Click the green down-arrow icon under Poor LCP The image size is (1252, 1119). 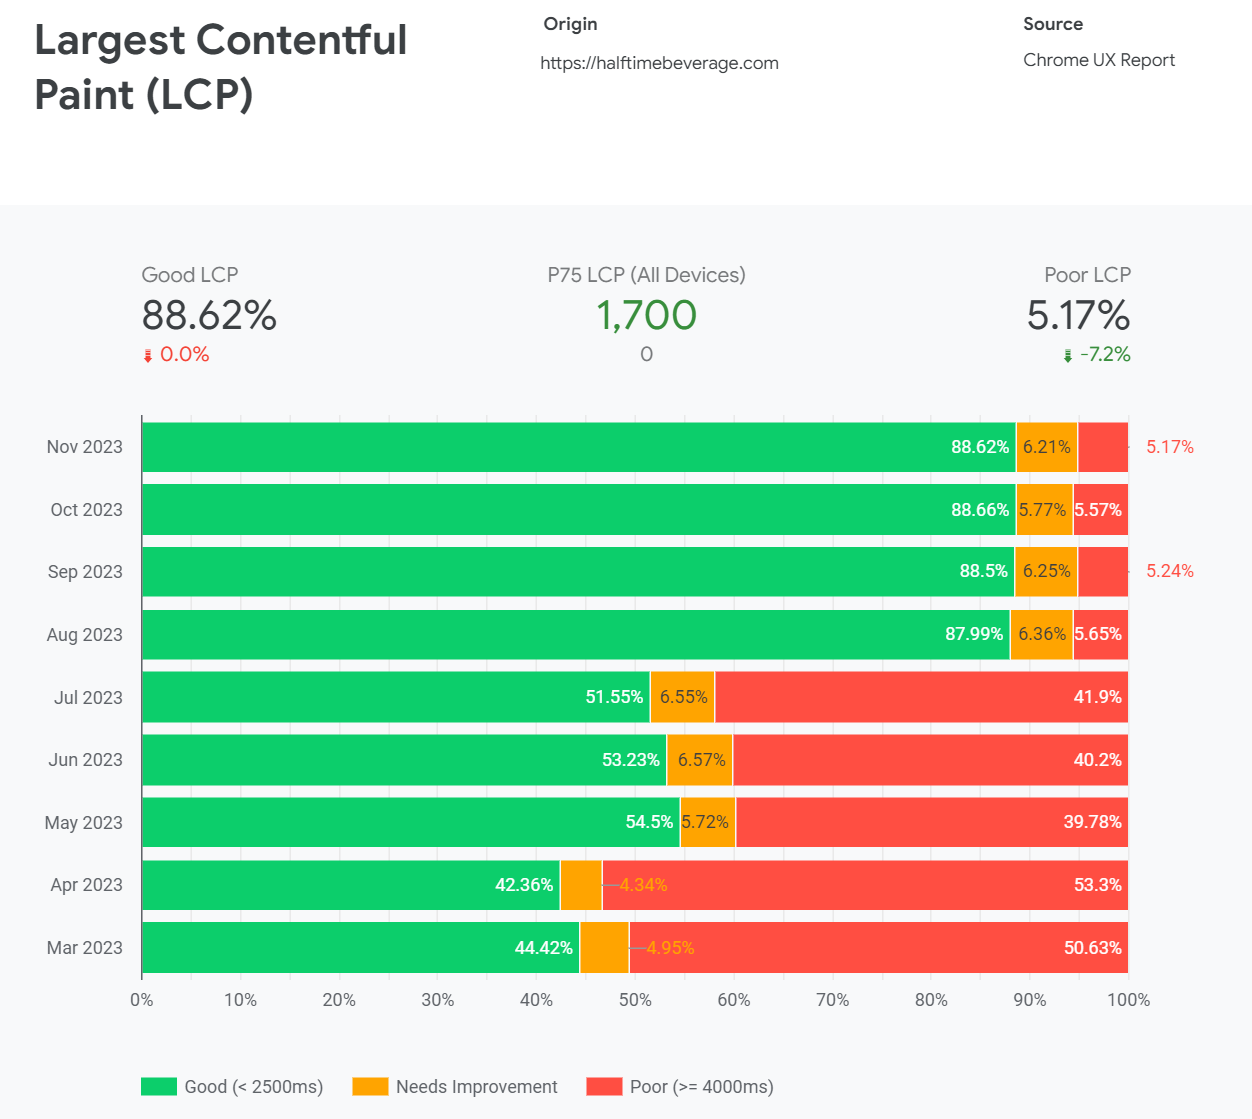(1068, 356)
